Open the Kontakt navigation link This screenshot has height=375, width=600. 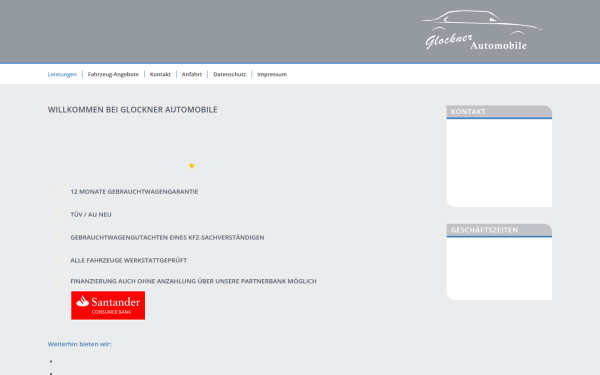pos(160,74)
